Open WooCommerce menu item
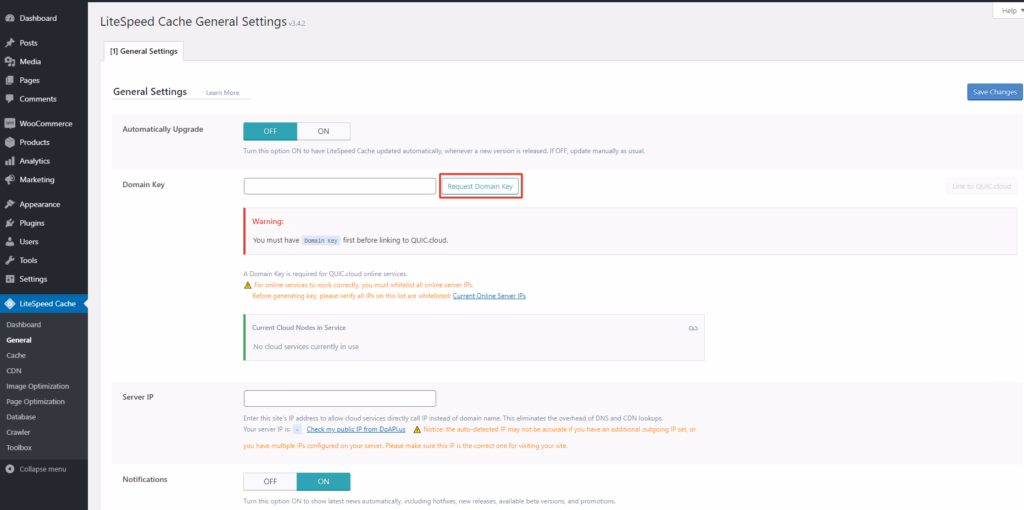 click(x=44, y=123)
